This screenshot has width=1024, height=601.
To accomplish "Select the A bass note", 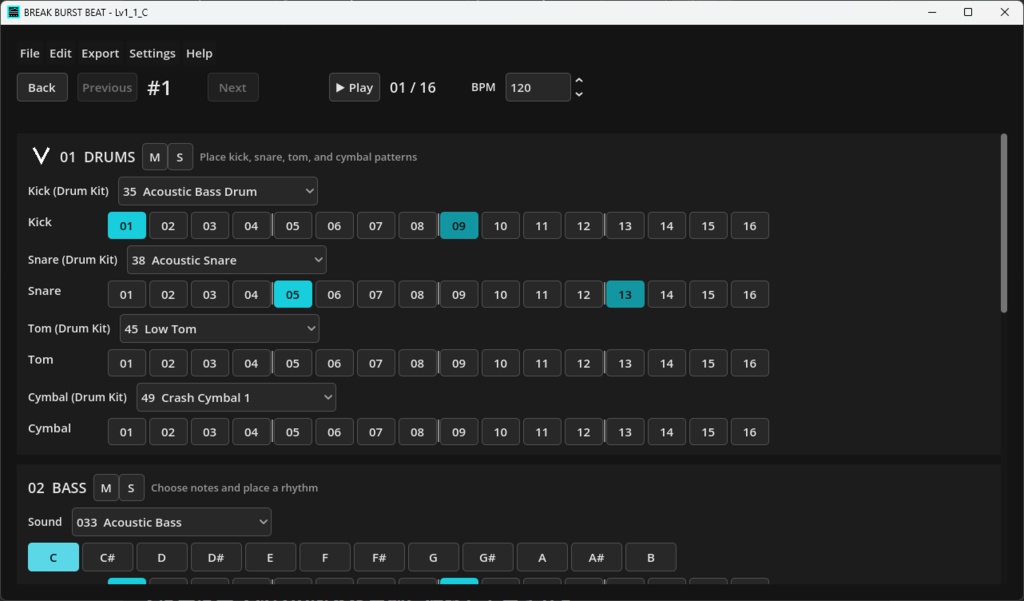I will coord(542,558).
